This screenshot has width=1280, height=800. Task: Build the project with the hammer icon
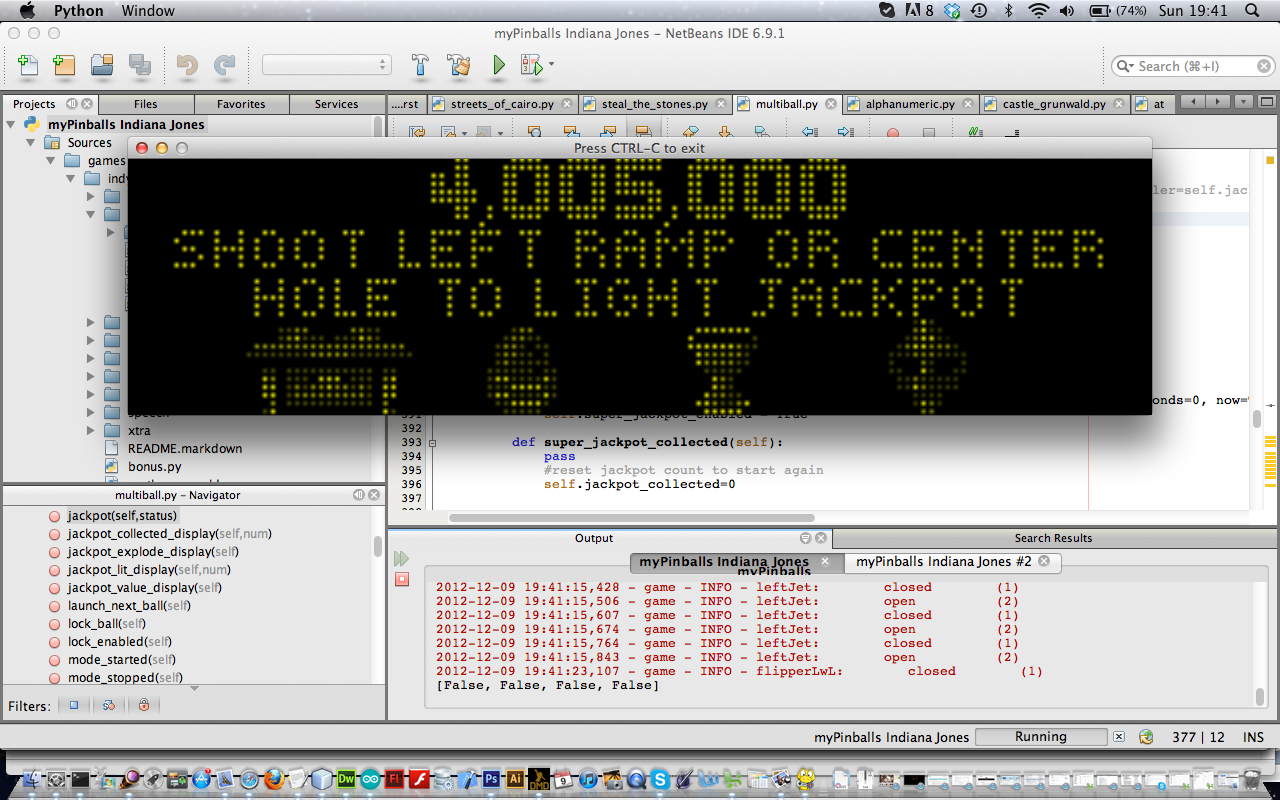[x=421, y=66]
